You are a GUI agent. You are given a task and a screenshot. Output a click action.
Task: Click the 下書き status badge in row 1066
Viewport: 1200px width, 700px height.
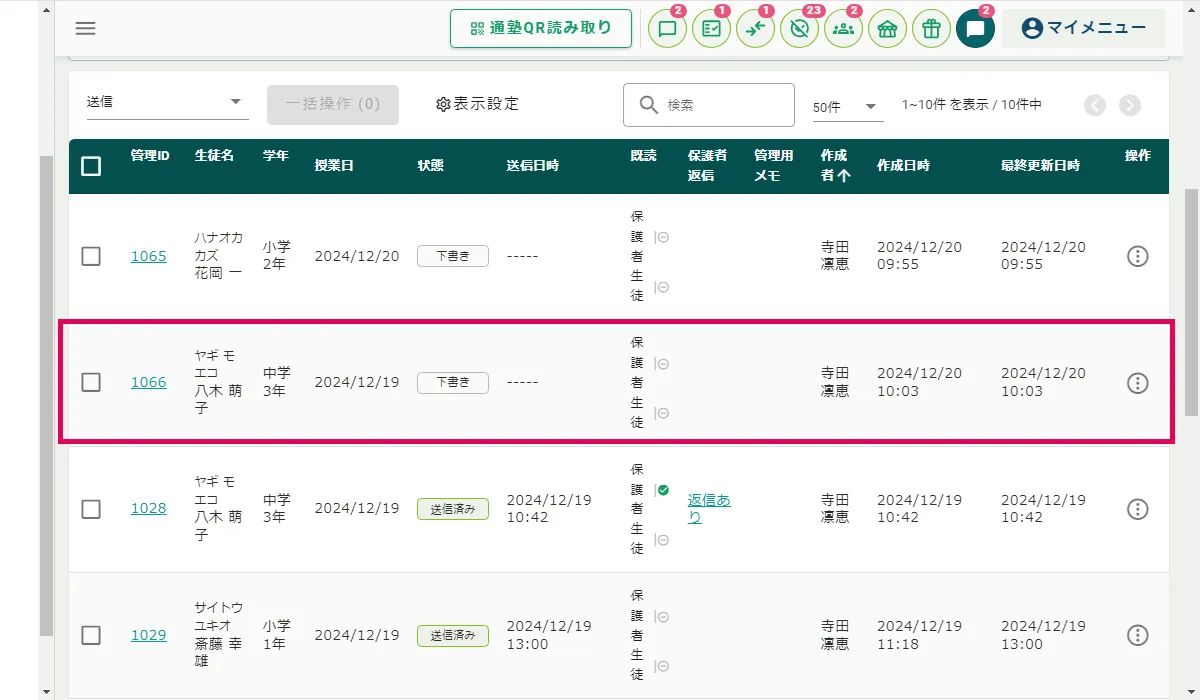coord(453,382)
